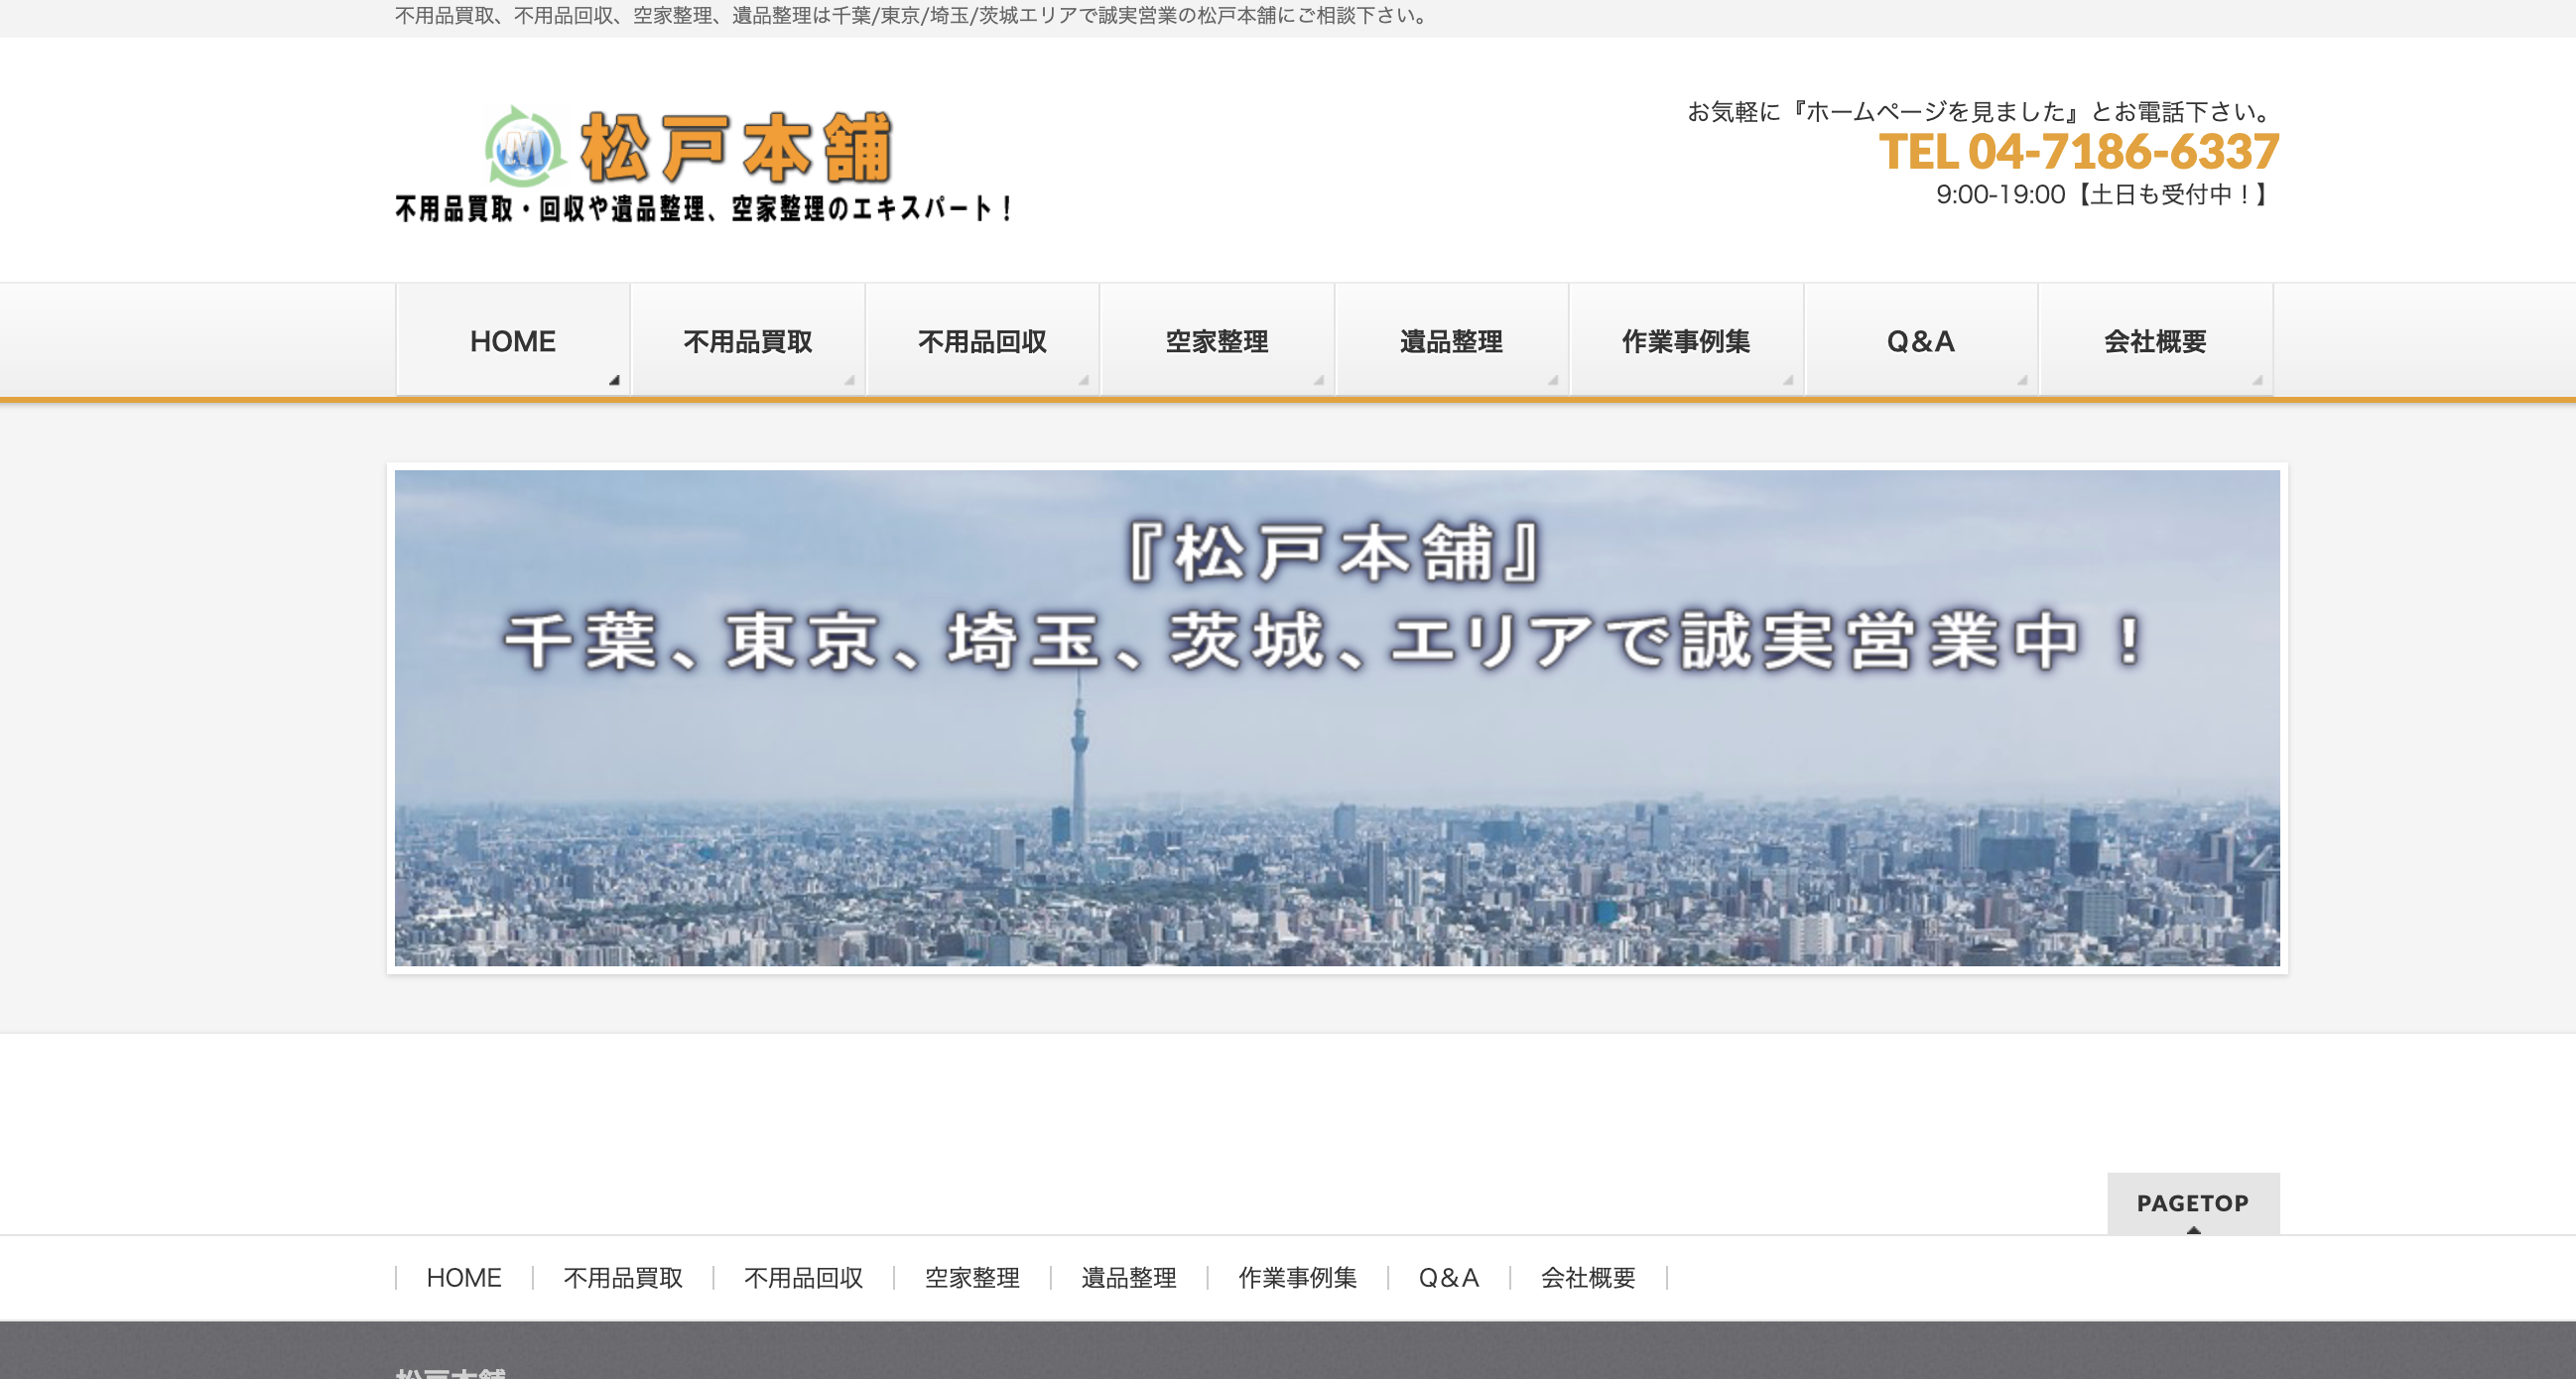Click the phone number TEL 04-7186-6337
The image size is (2576, 1379).
pyautogui.click(x=2078, y=152)
